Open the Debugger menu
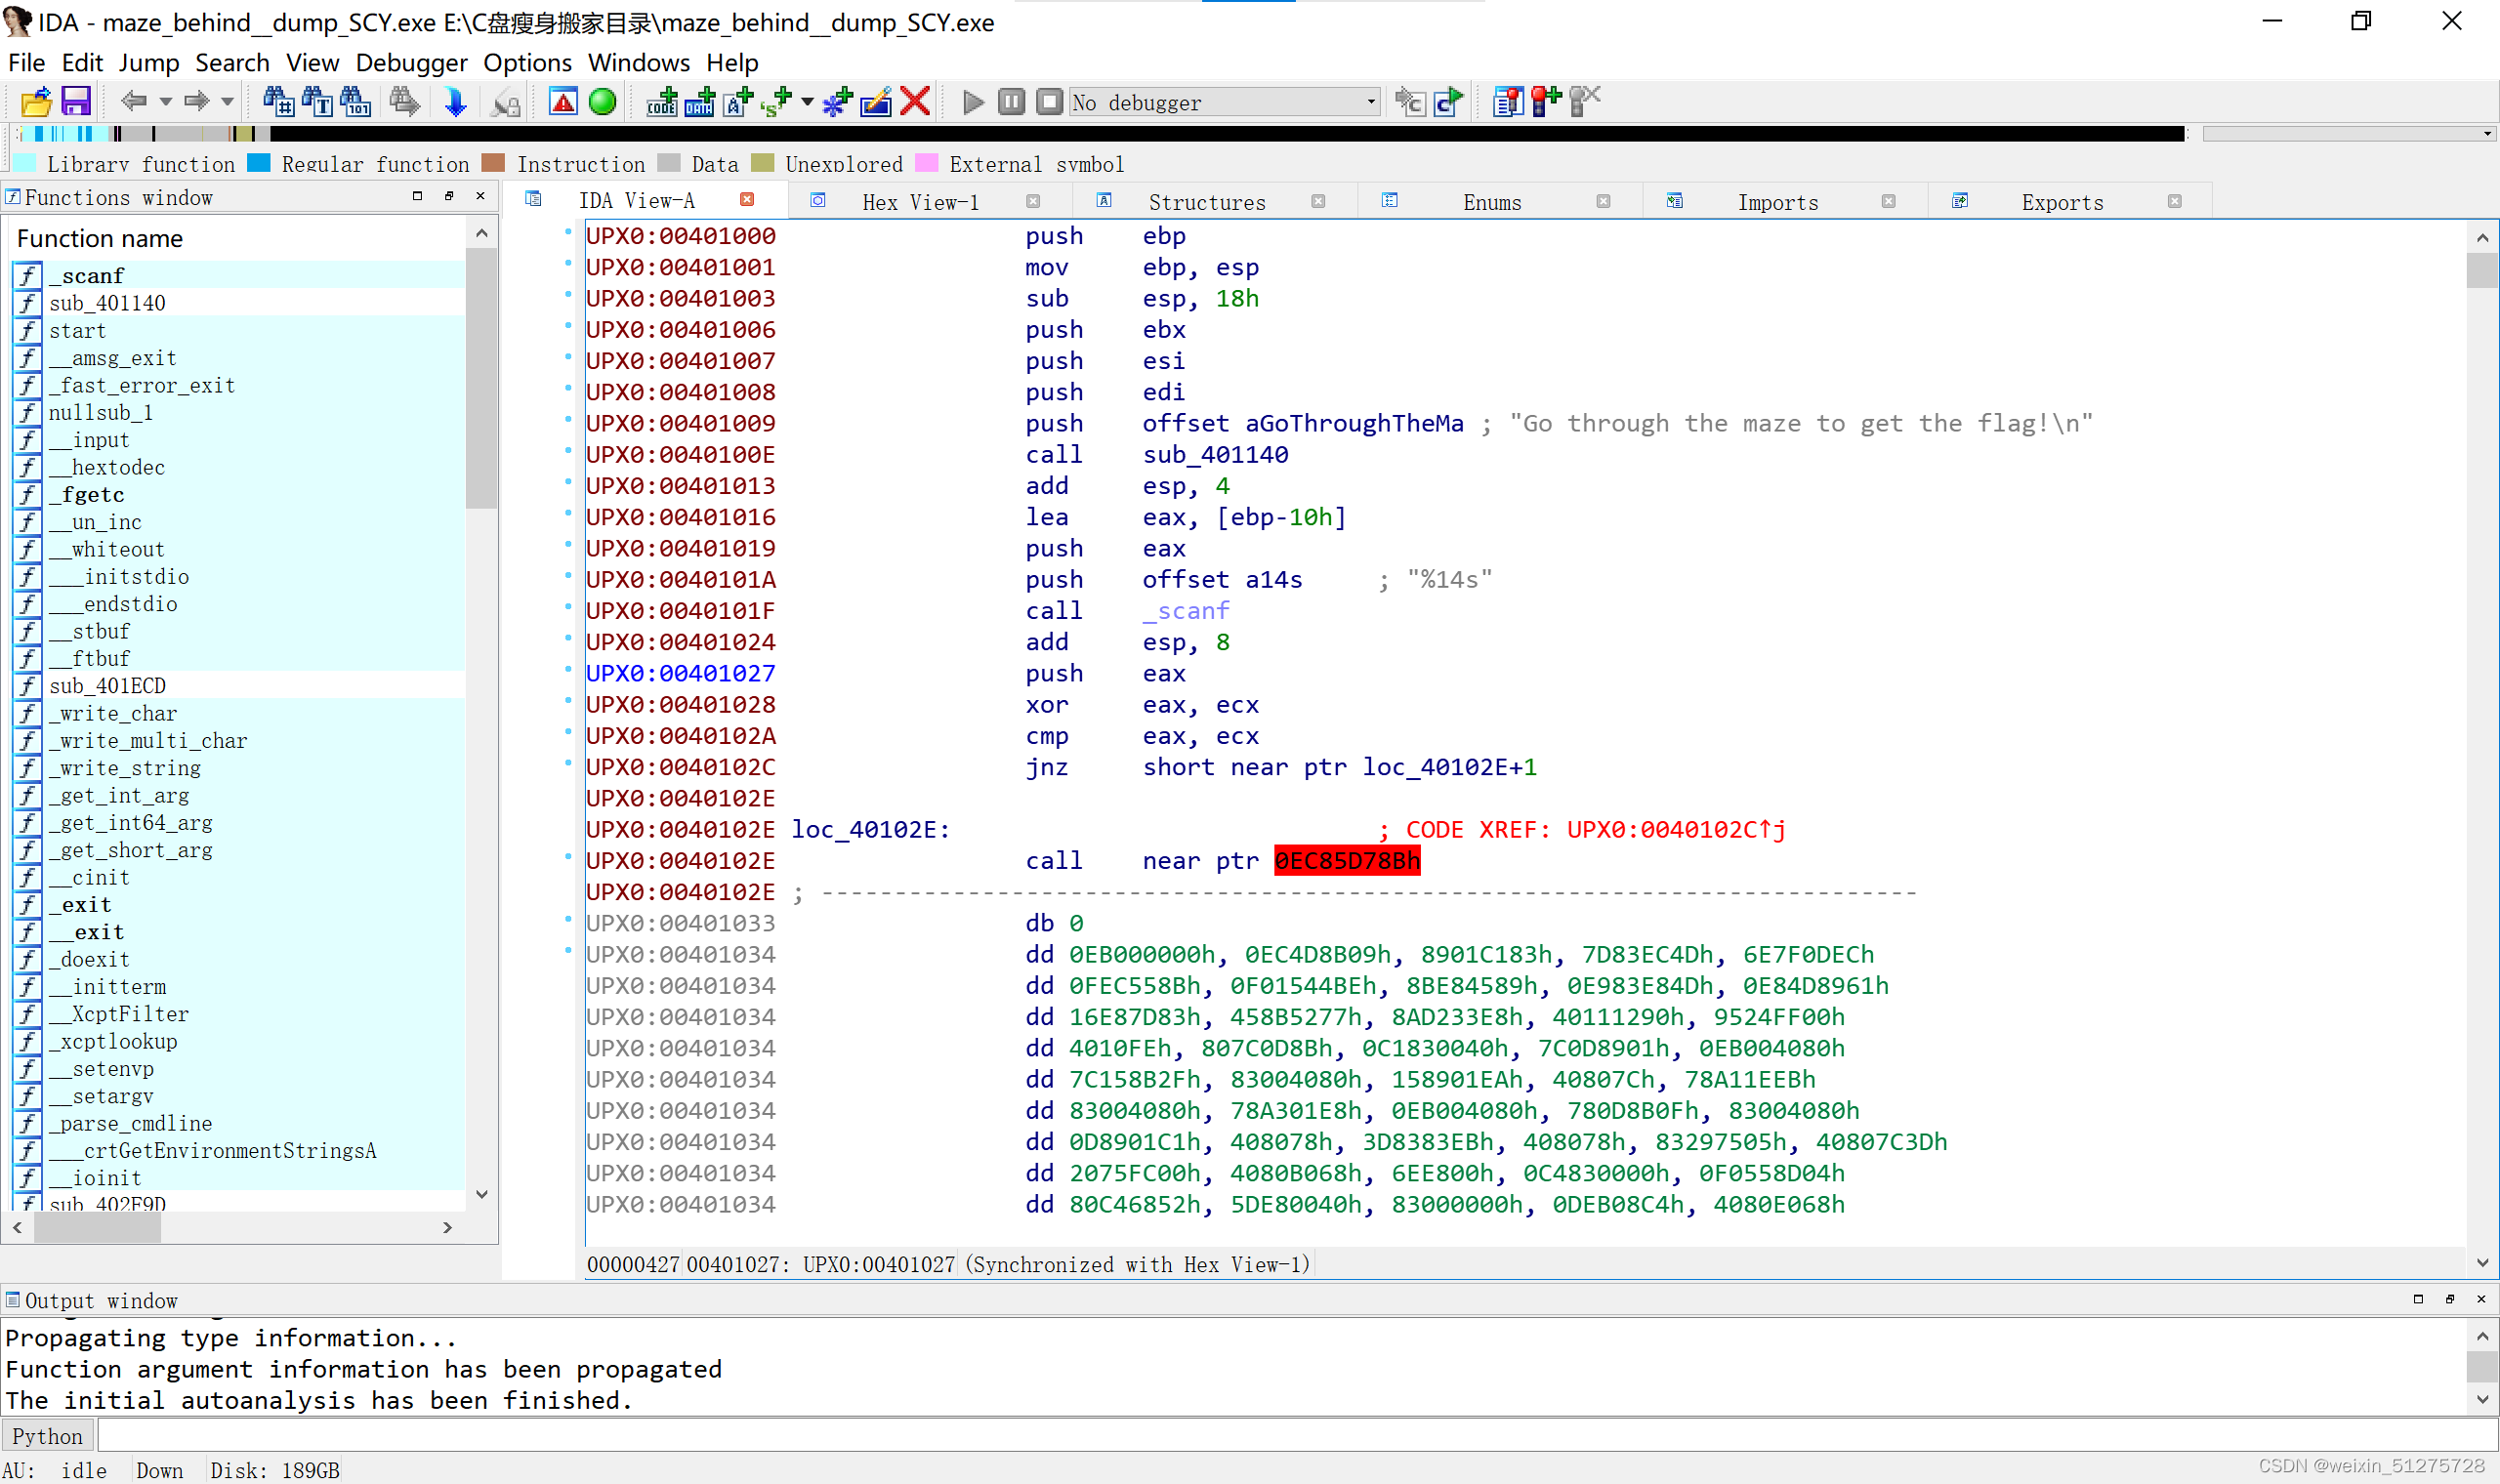Image resolution: width=2500 pixels, height=1484 pixels. click(411, 62)
